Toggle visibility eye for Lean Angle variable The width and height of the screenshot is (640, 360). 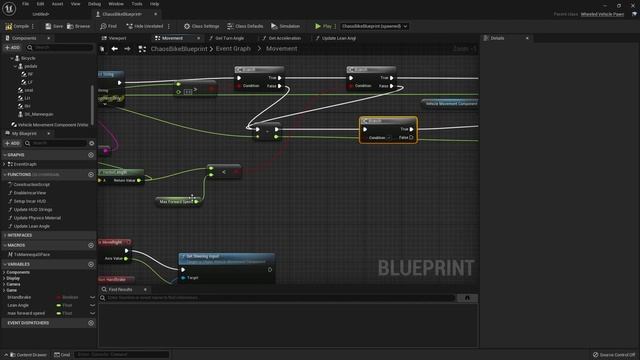pyautogui.click(x=92, y=305)
